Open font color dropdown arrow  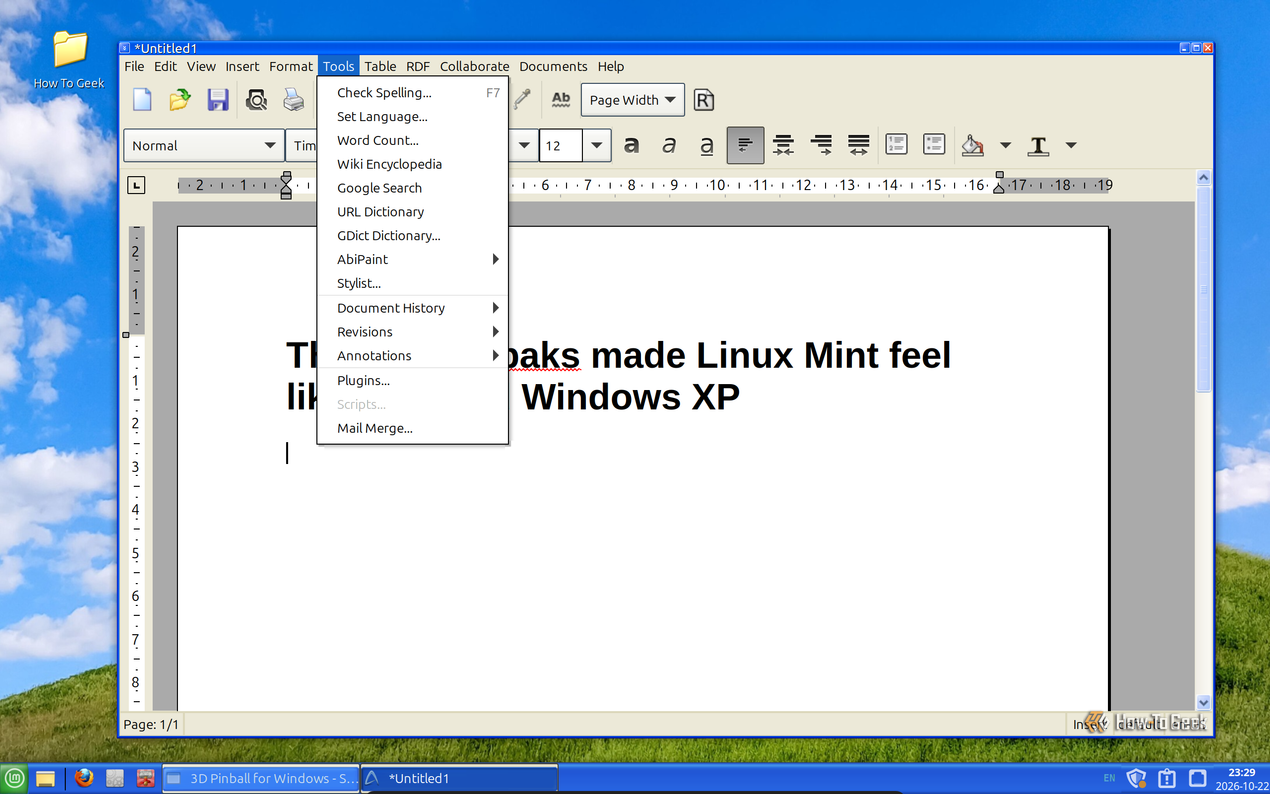1071,145
